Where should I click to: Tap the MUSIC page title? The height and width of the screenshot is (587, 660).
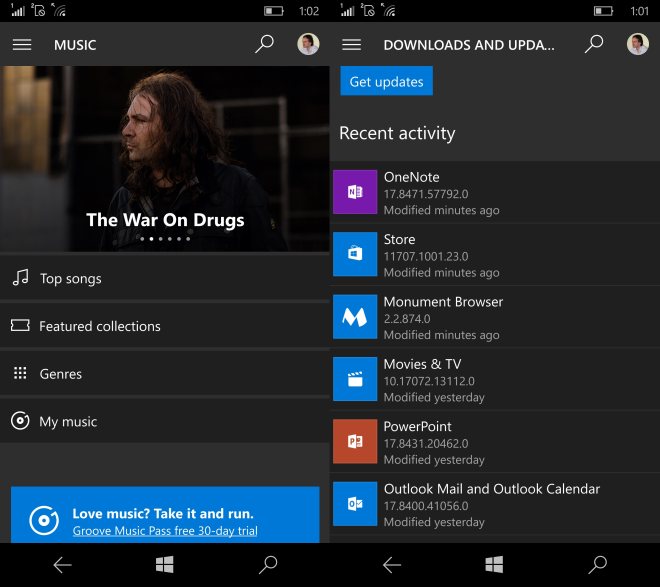click(x=75, y=45)
